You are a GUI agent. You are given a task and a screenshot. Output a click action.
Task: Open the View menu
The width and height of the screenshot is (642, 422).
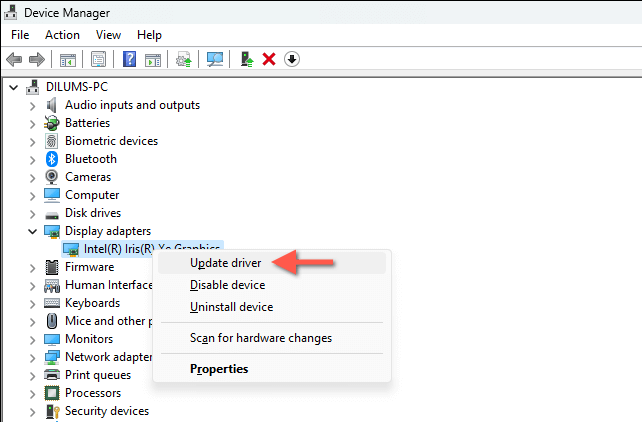108,35
